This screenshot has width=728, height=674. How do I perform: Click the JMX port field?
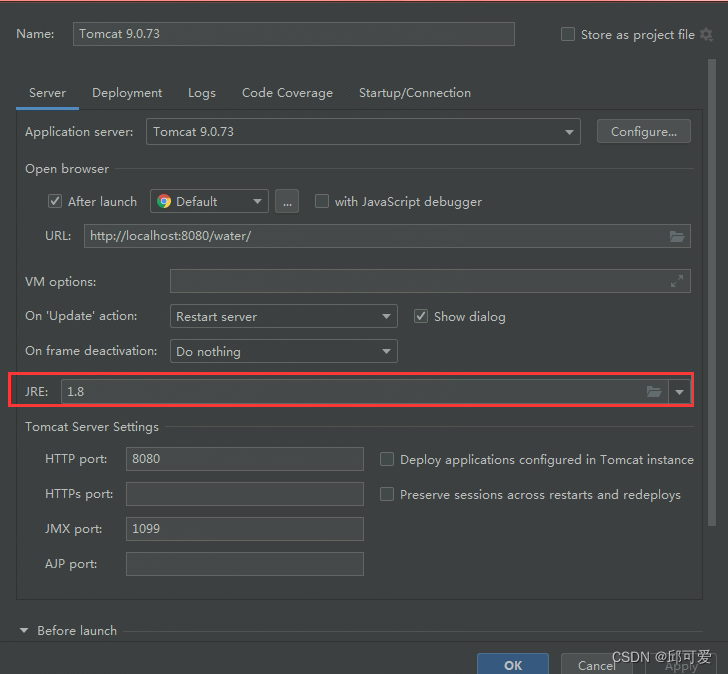[x=245, y=529]
